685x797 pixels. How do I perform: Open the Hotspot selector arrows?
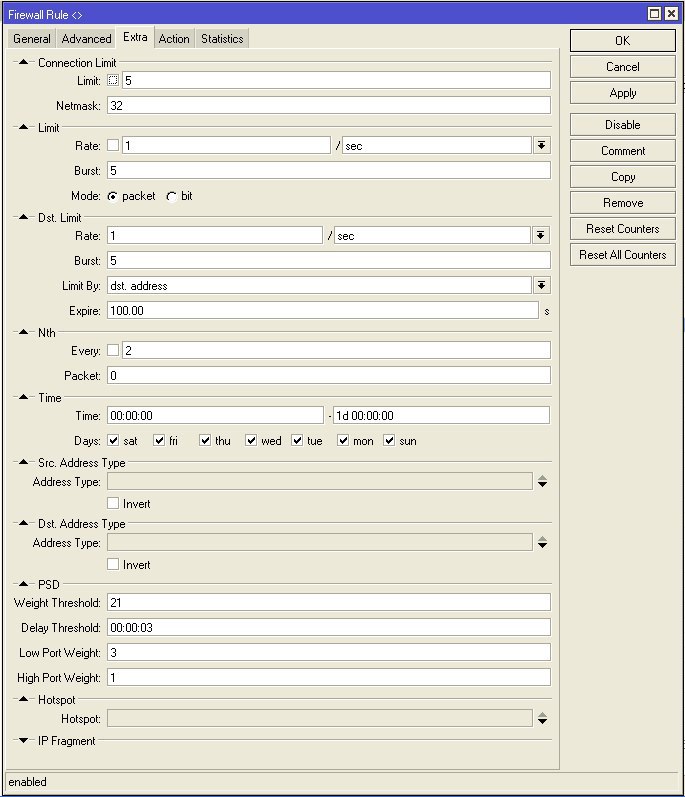click(542, 719)
